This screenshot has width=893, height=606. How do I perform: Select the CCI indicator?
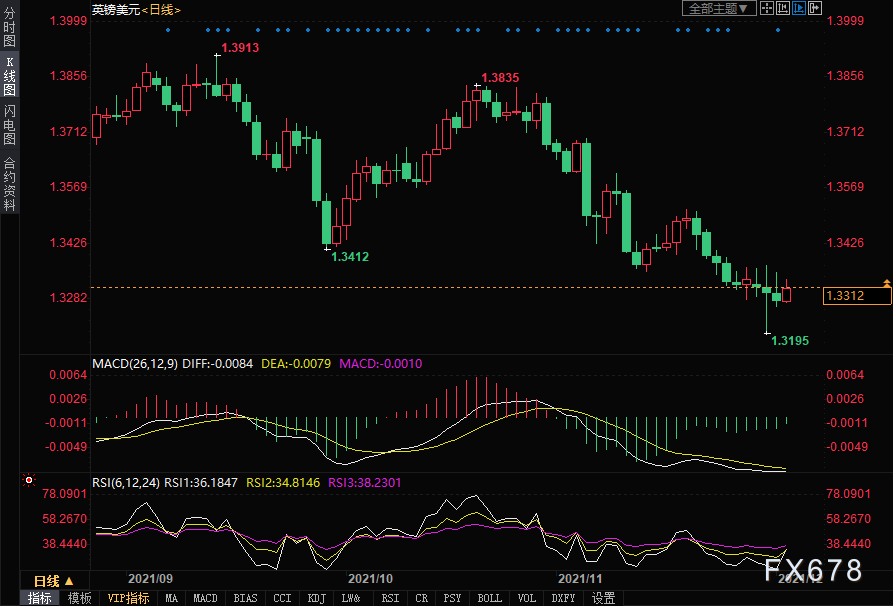(x=282, y=598)
